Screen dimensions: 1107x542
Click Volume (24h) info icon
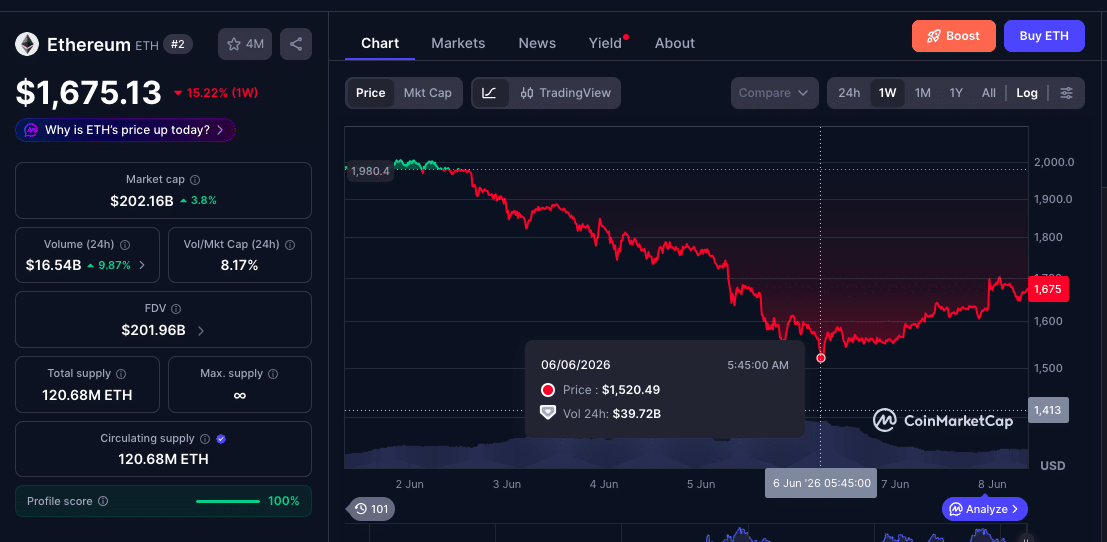(x=125, y=245)
